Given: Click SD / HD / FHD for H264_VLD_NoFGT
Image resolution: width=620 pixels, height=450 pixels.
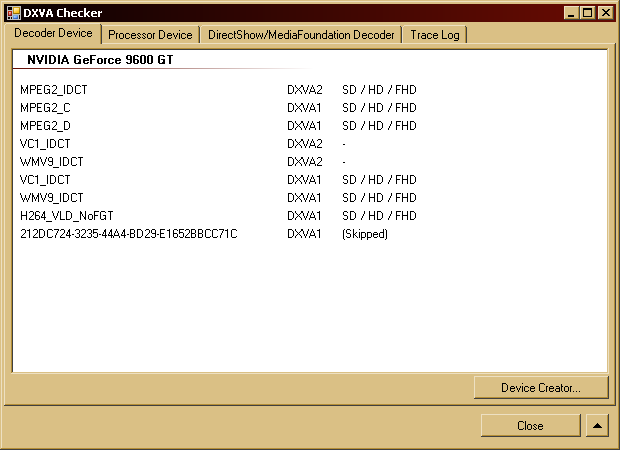Looking at the screenshot, I should pyautogui.click(x=379, y=216).
